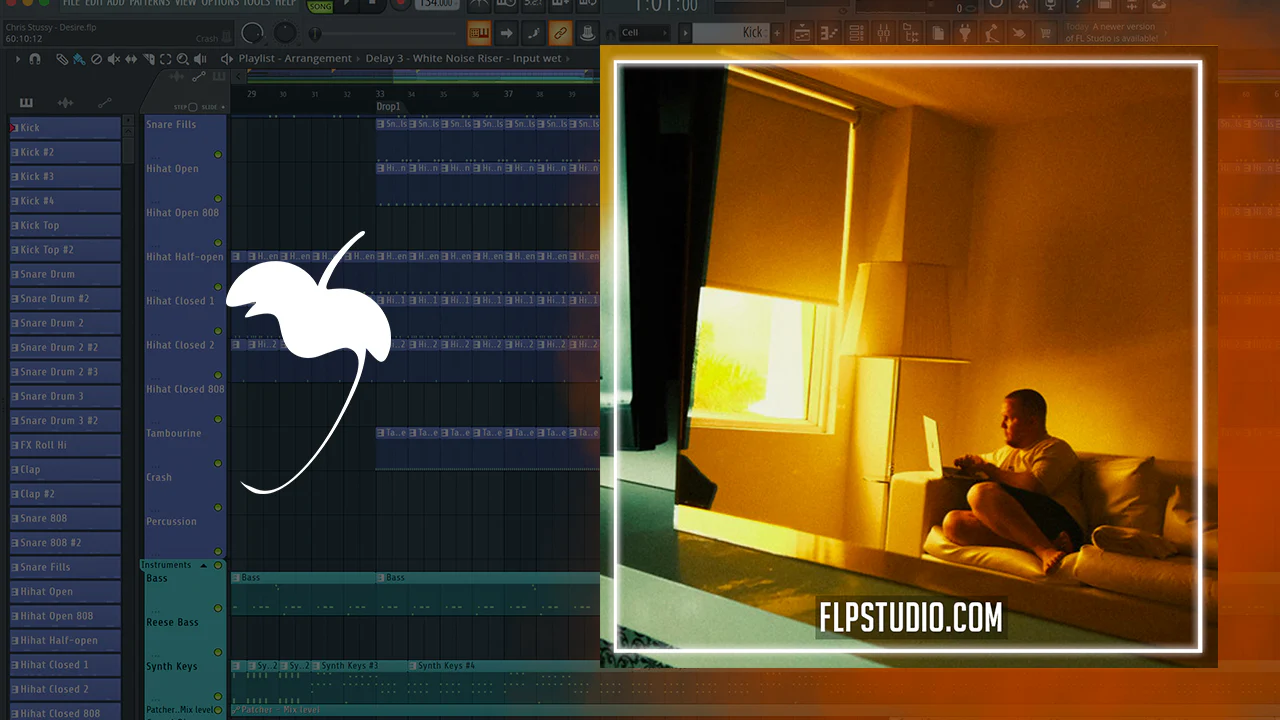Toggle the Snare Fills track mute light
The height and width of the screenshot is (720, 1280).
218,155
